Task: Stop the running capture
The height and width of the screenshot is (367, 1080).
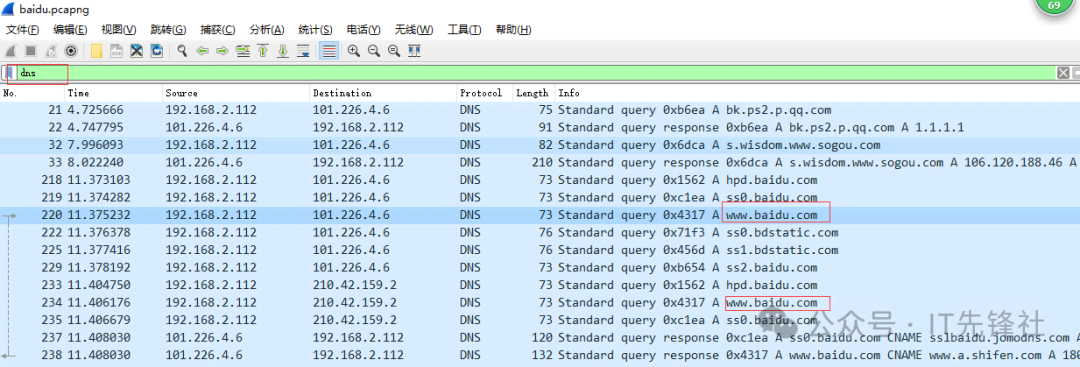Action: [31, 51]
